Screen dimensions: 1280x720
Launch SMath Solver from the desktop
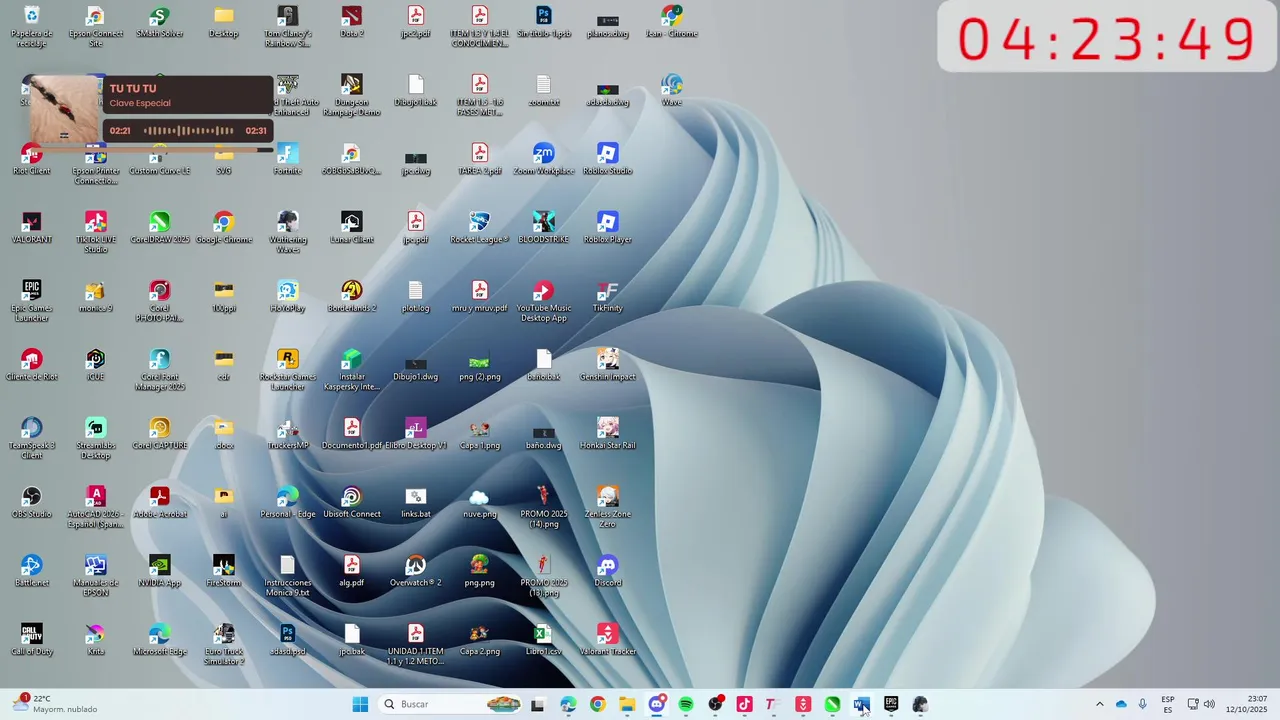click(x=160, y=22)
